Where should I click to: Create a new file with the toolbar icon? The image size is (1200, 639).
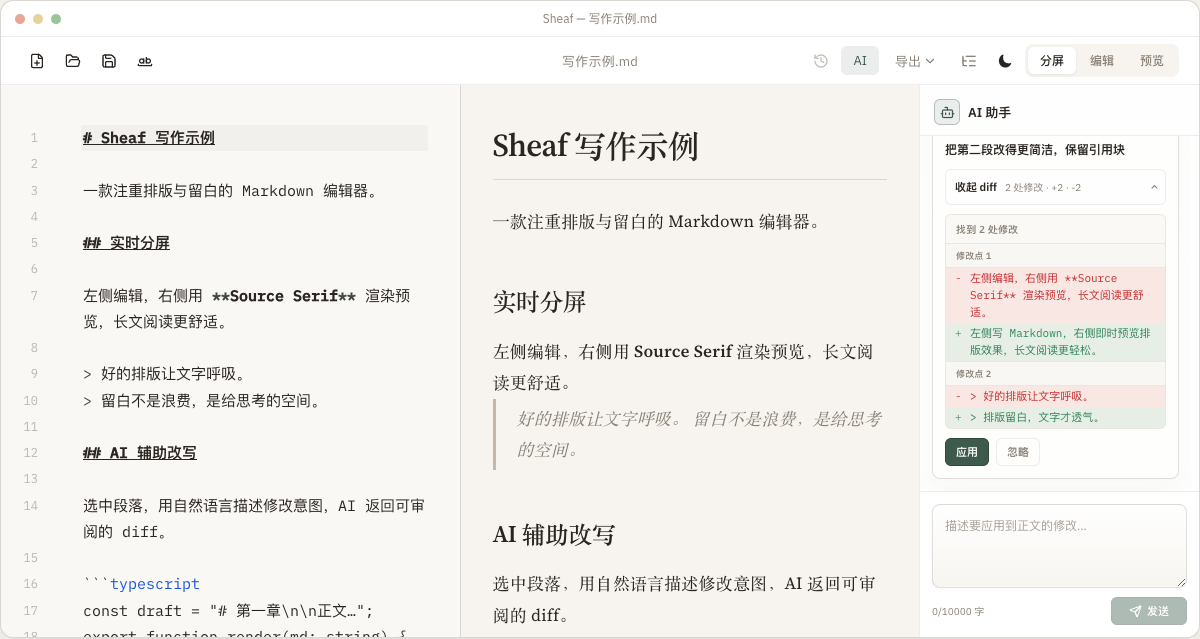coord(37,61)
